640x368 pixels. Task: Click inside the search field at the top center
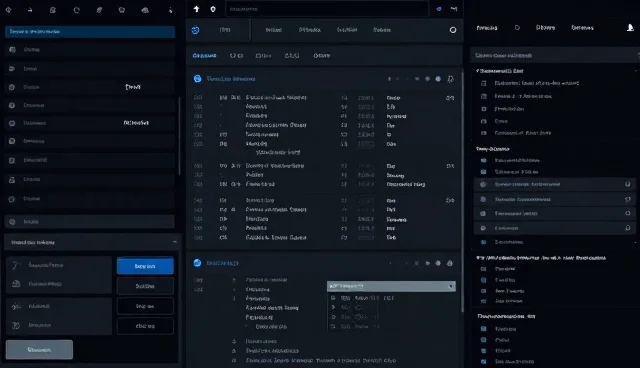[327, 9]
